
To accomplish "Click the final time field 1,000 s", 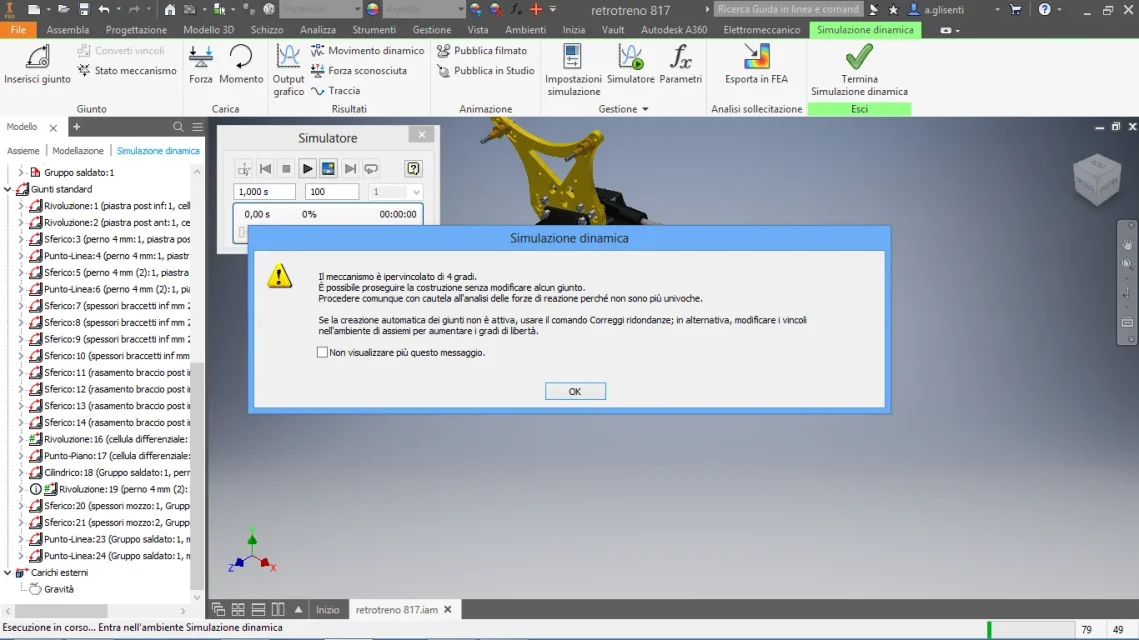I will (264, 192).
